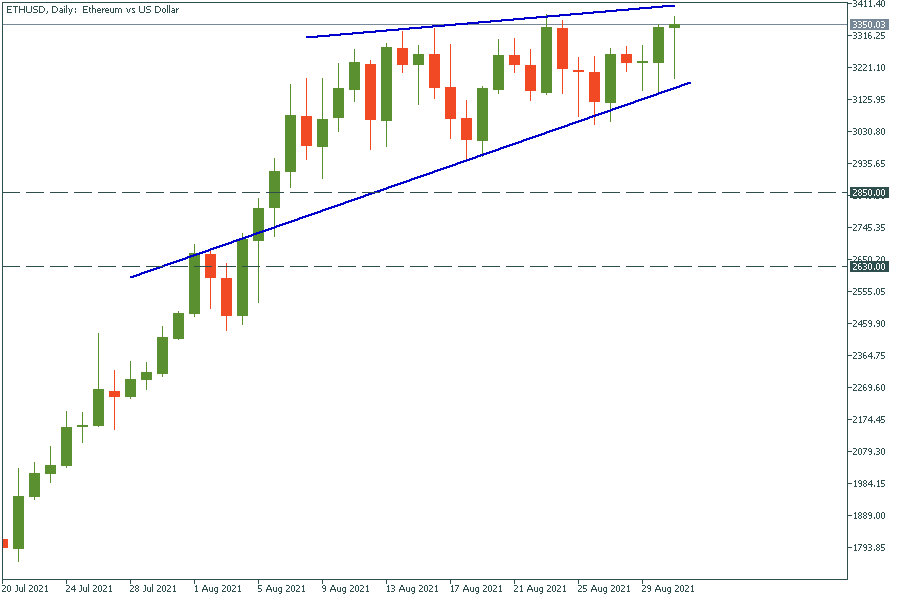This screenshot has width=900, height=600.
Task: Select the upper blue resistance trendline
Action: click(x=500, y=24)
